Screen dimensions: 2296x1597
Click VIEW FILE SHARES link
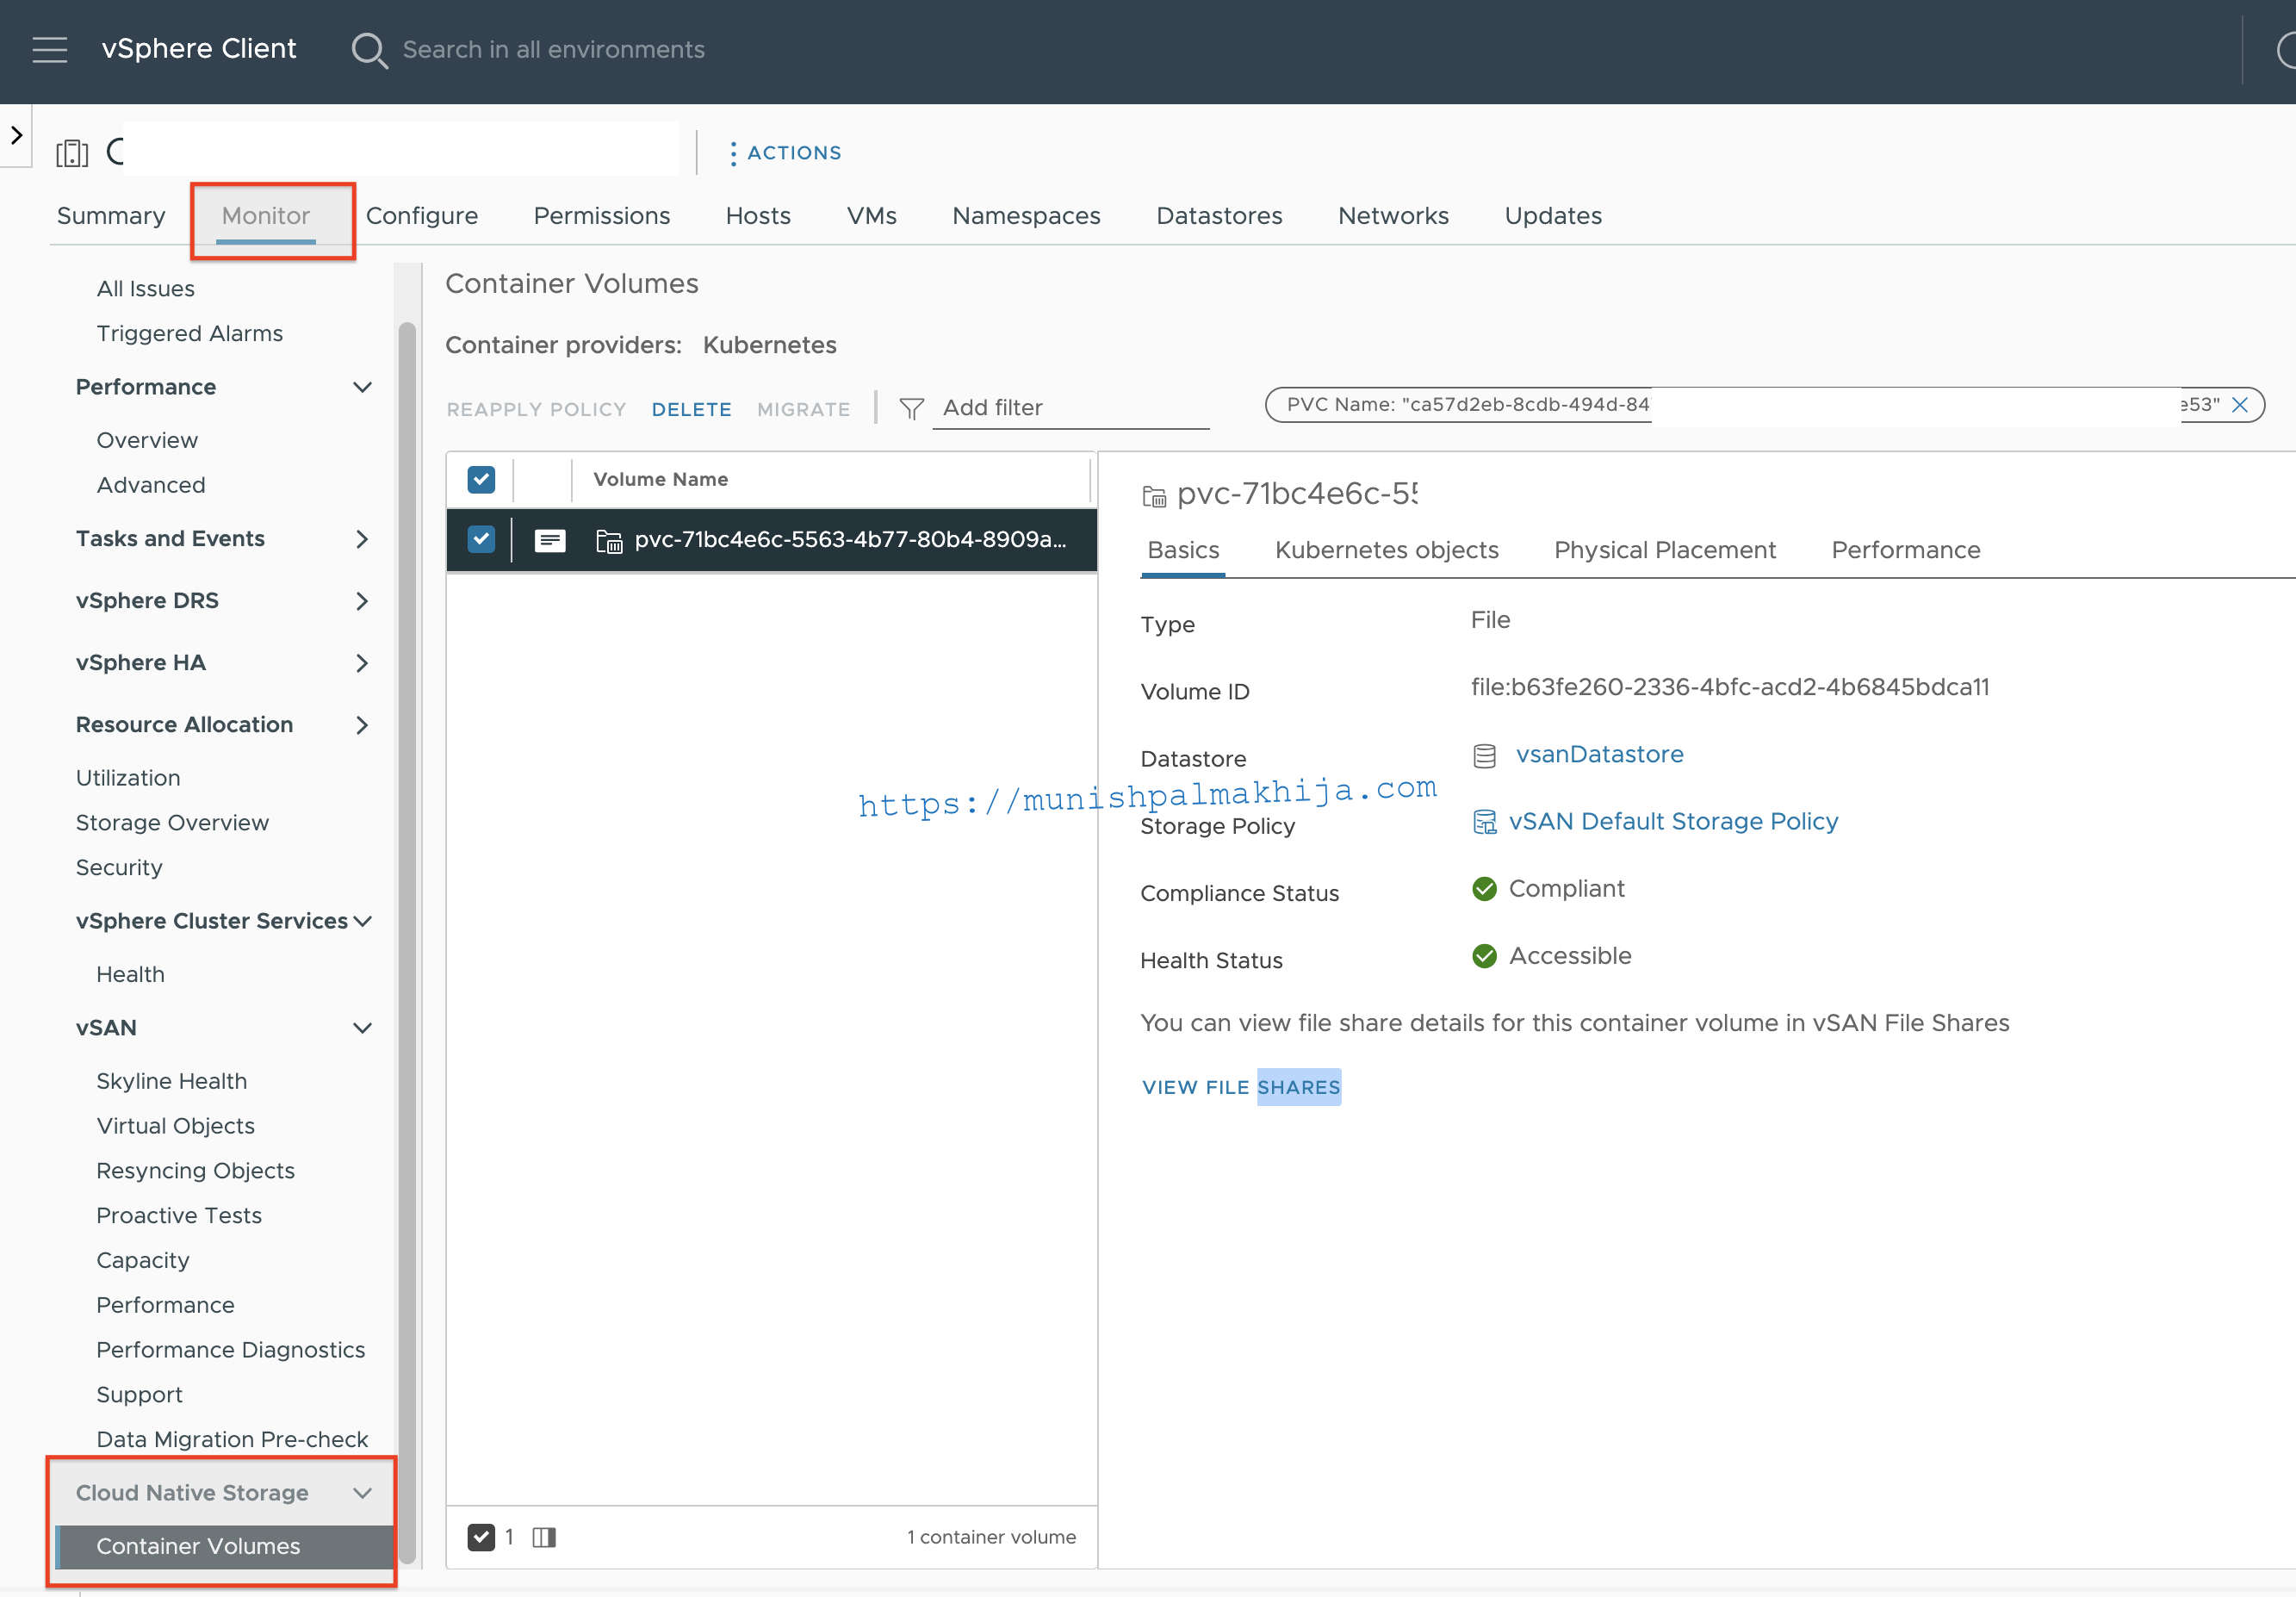coord(1241,1087)
